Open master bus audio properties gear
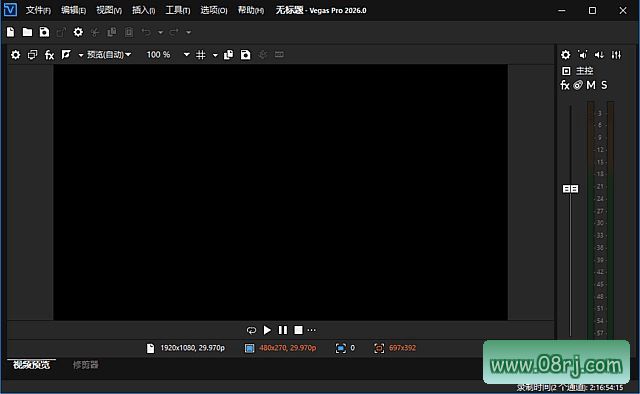This screenshot has height=394, width=640. click(x=566, y=55)
